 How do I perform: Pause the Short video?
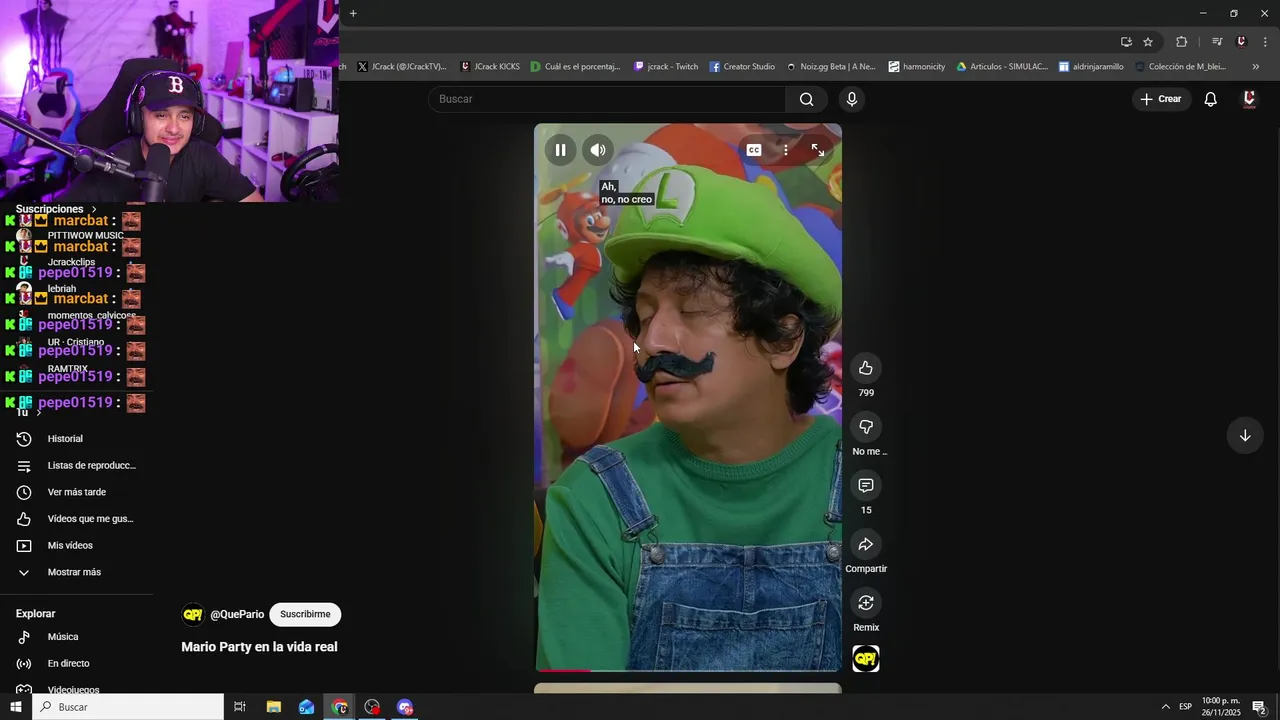point(560,150)
